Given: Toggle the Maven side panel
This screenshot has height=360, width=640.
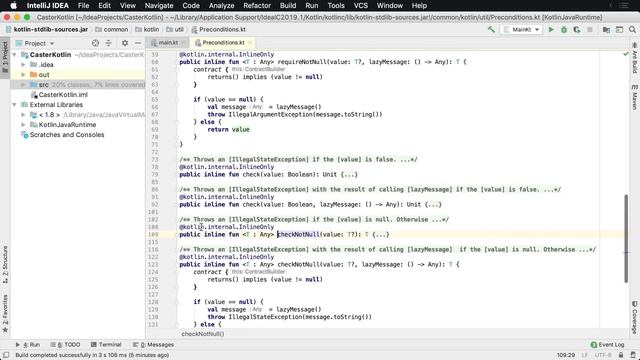Looking at the screenshot, I should [x=635, y=97].
